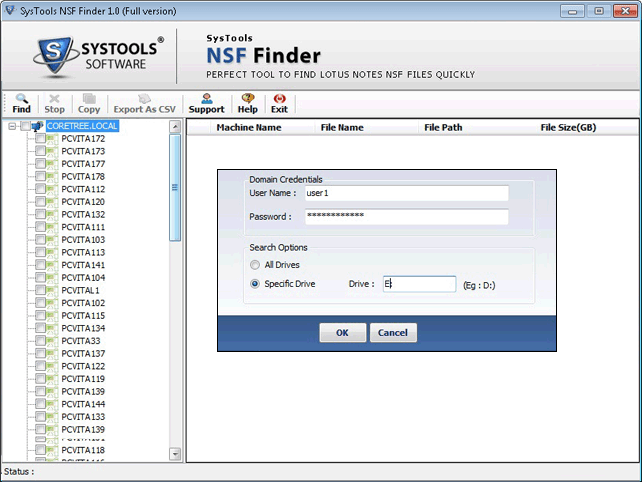Sort by File Path column header
642x482 pixels.
443,128
